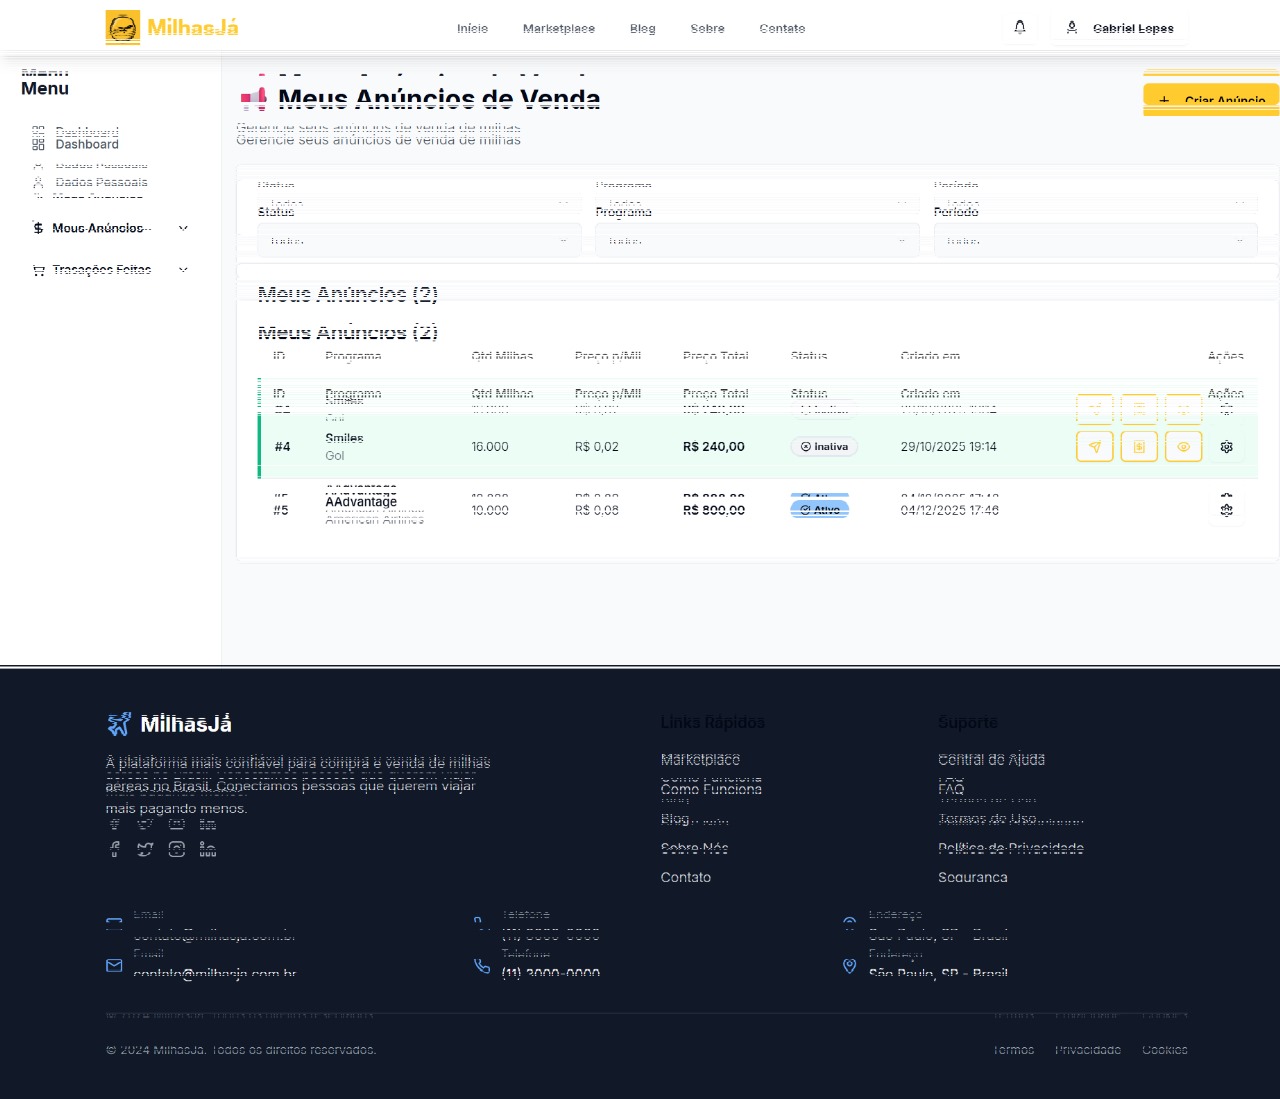Click the paper plane icon for Smiles listing
Screen dimensions: 1280x1099
pos(1095,447)
